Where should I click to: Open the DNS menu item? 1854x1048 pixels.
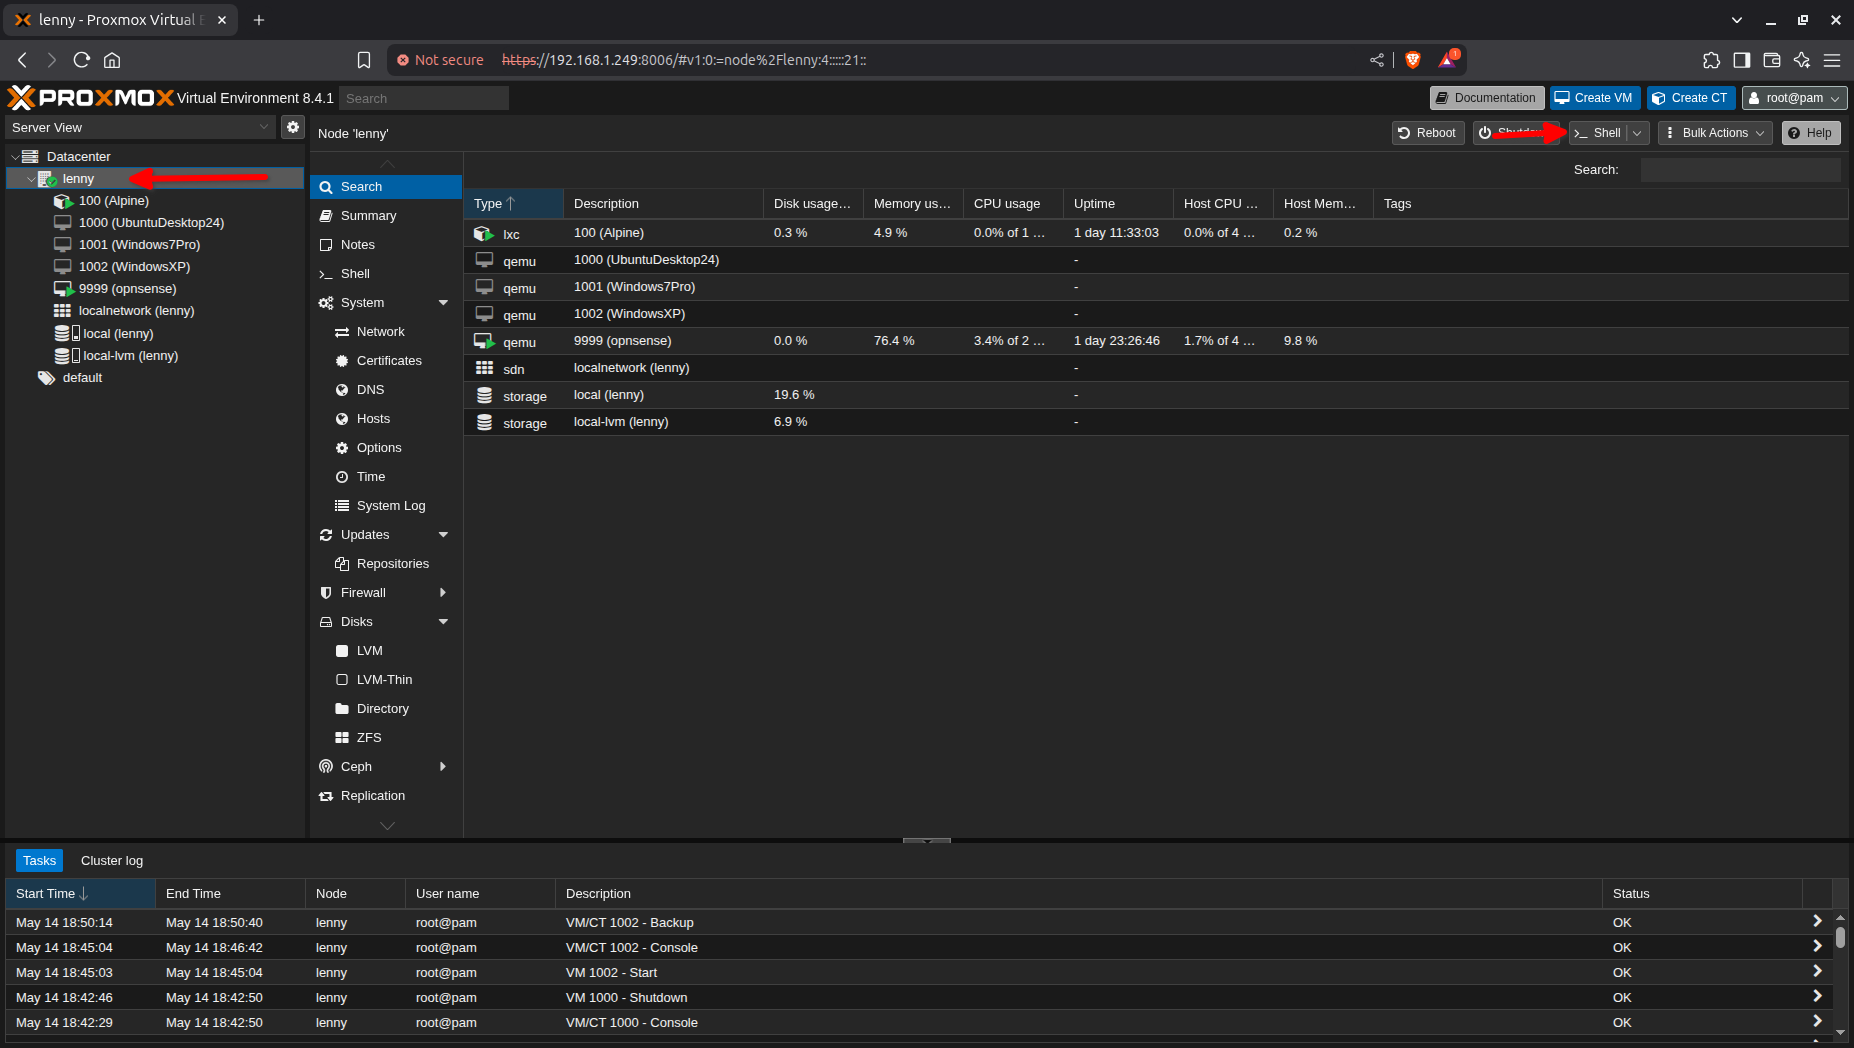pos(370,390)
